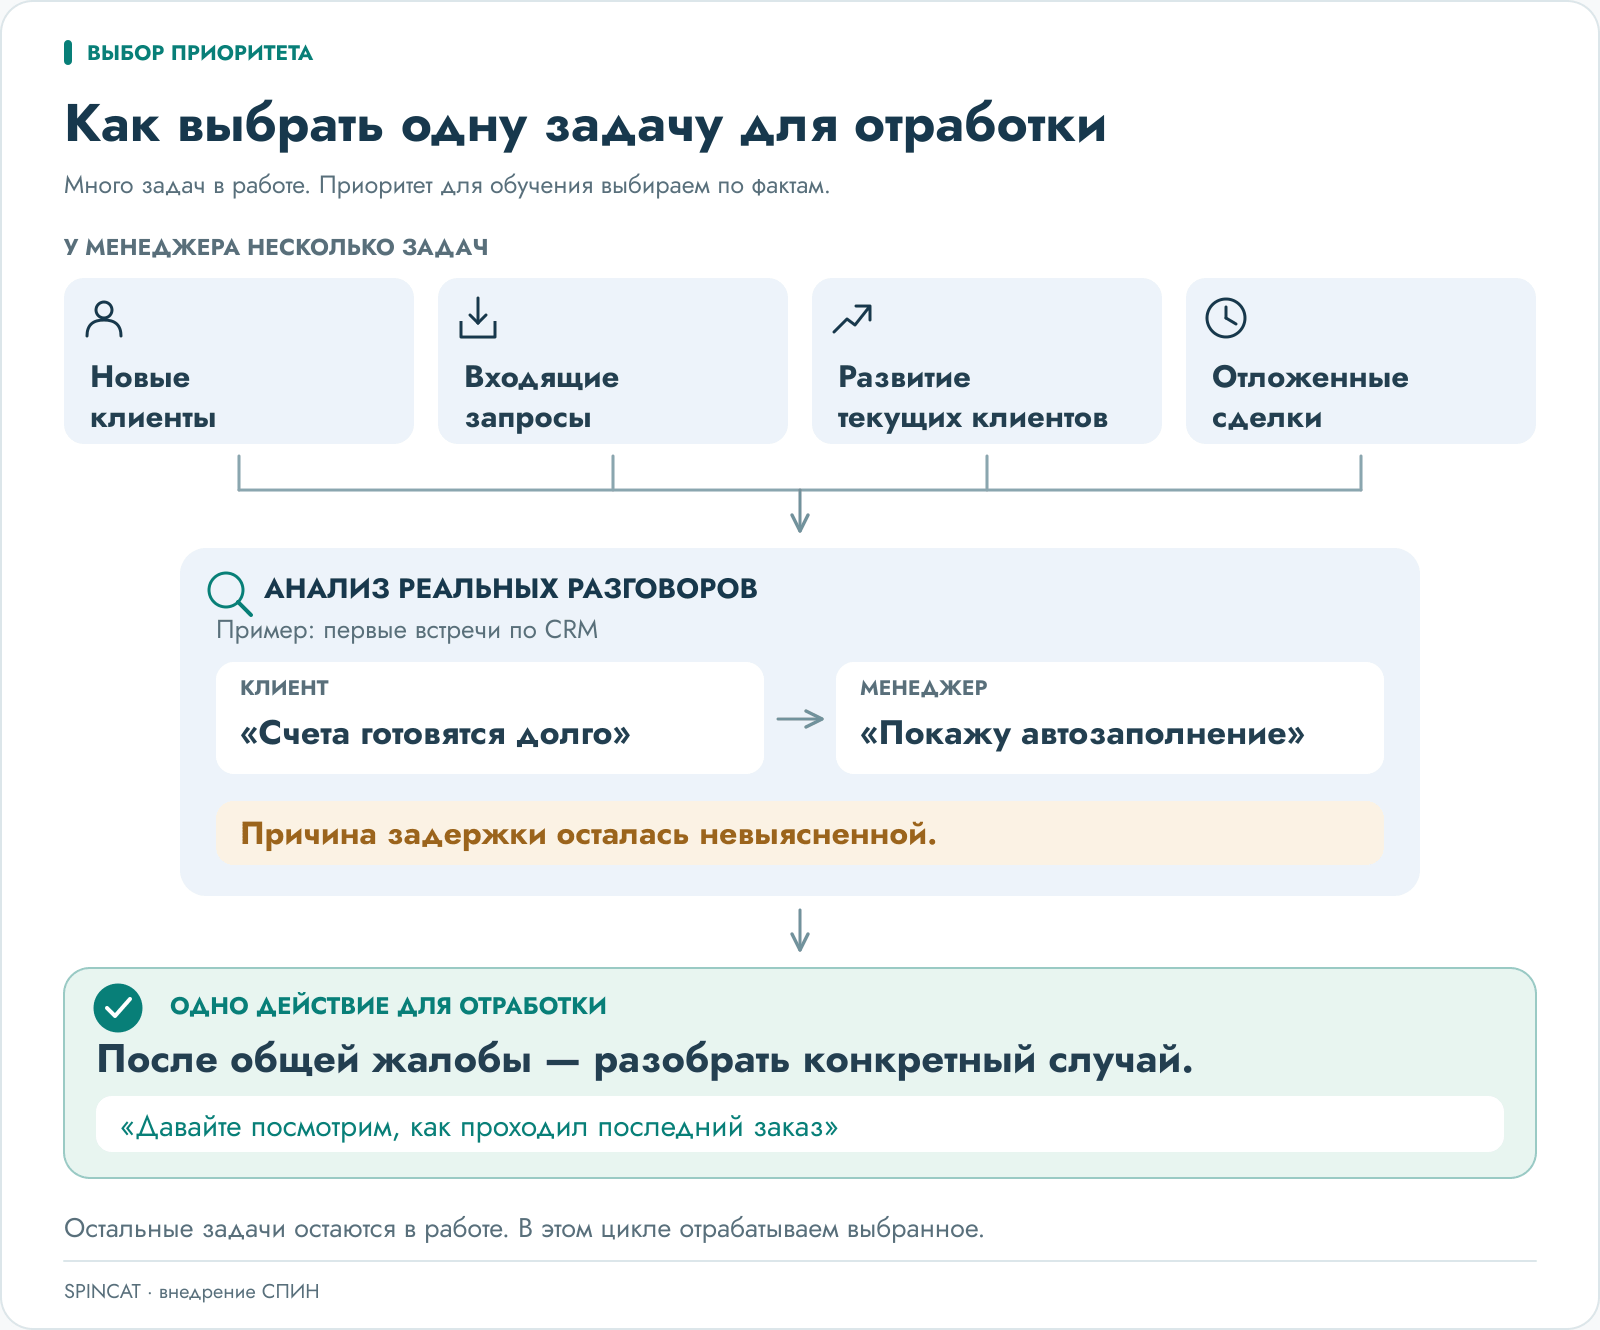Click the green checkmark circle icon
The height and width of the screenshot is (1330, 1600).
(x=118, y=1006)
